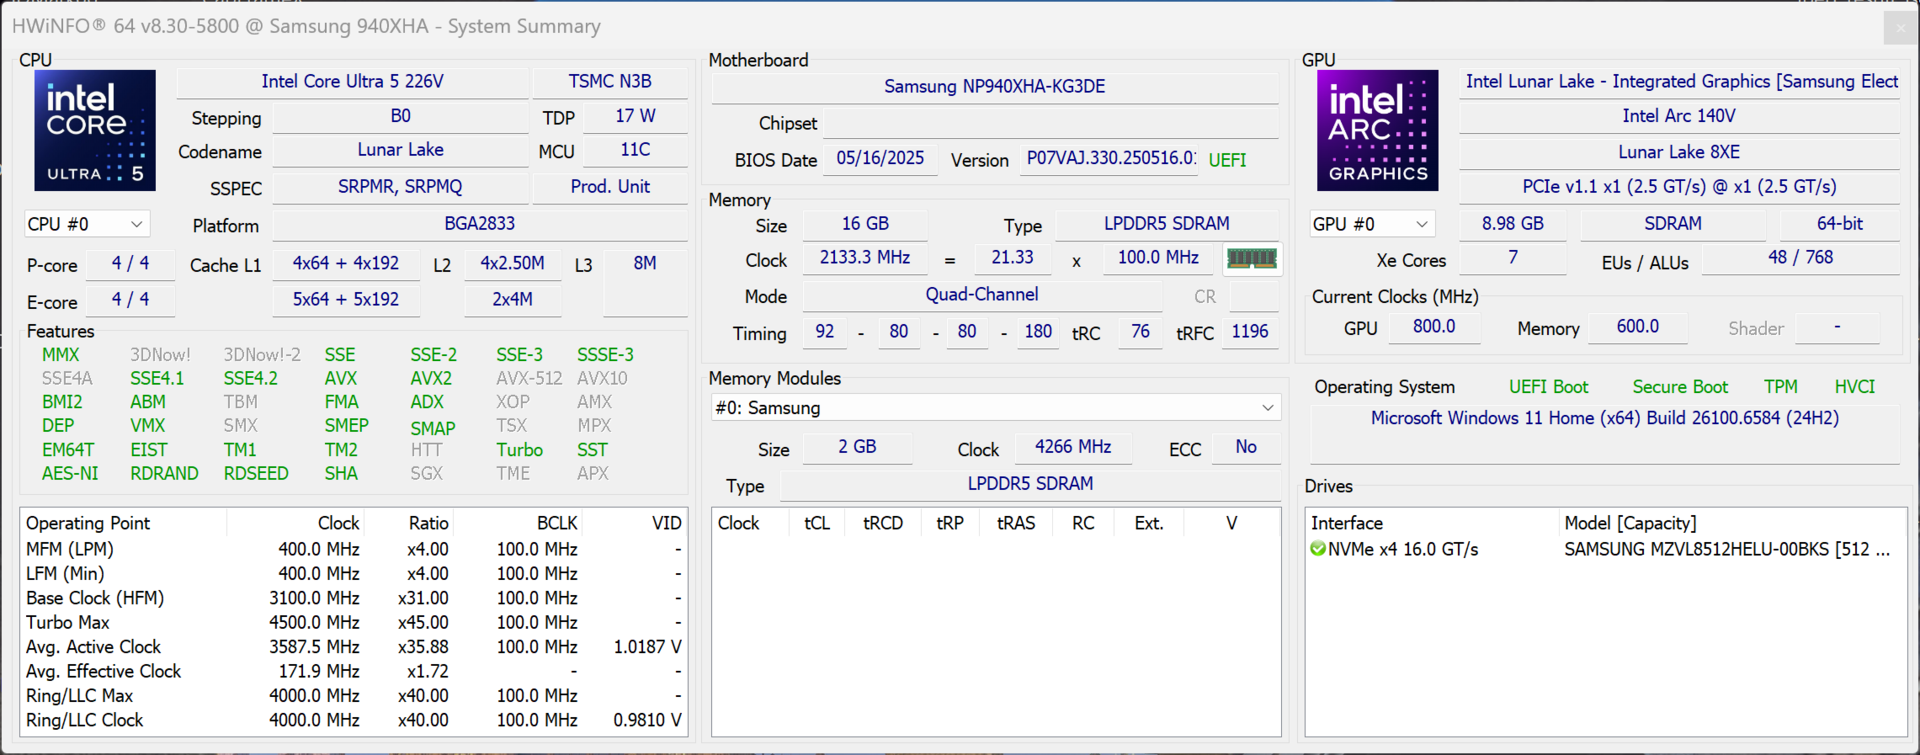
Task: Click the Model [Capacity] column header
Action: coord(1630,523)
